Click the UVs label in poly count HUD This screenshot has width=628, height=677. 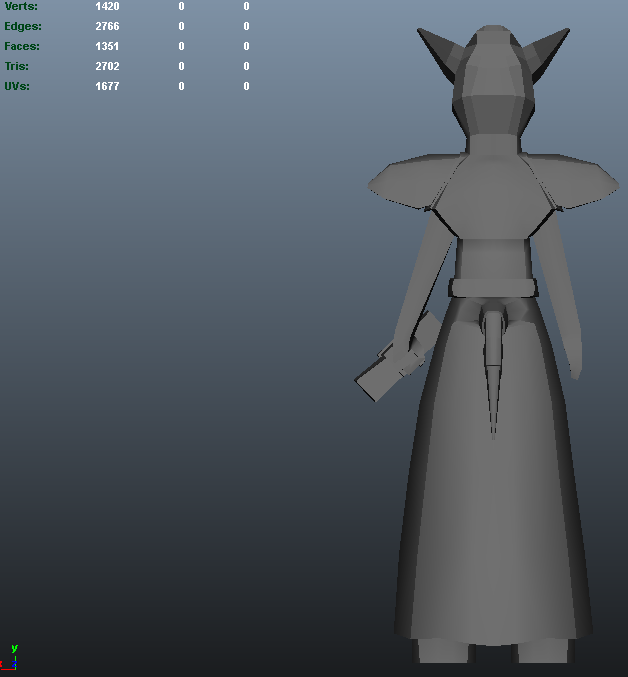pyautogui.click(x=17, y=86)
